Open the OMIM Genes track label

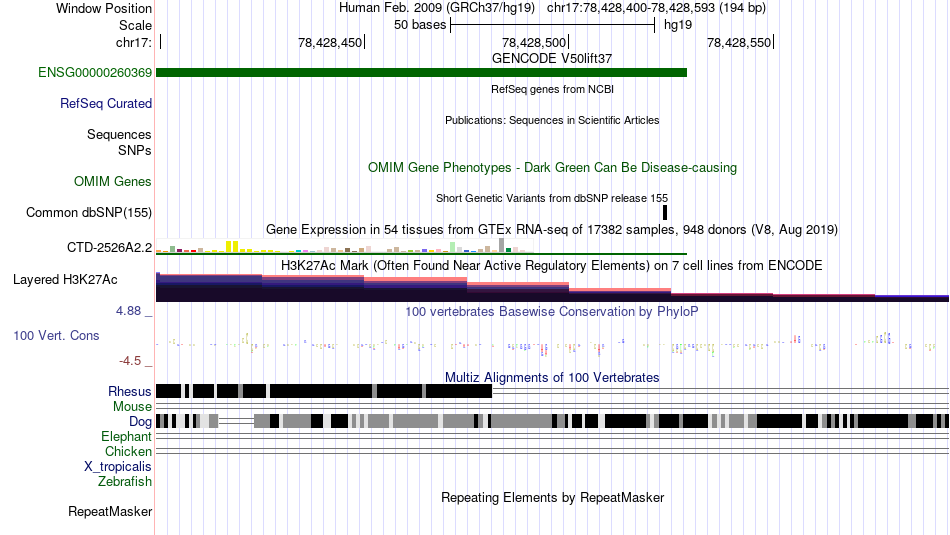coord(113,182)
